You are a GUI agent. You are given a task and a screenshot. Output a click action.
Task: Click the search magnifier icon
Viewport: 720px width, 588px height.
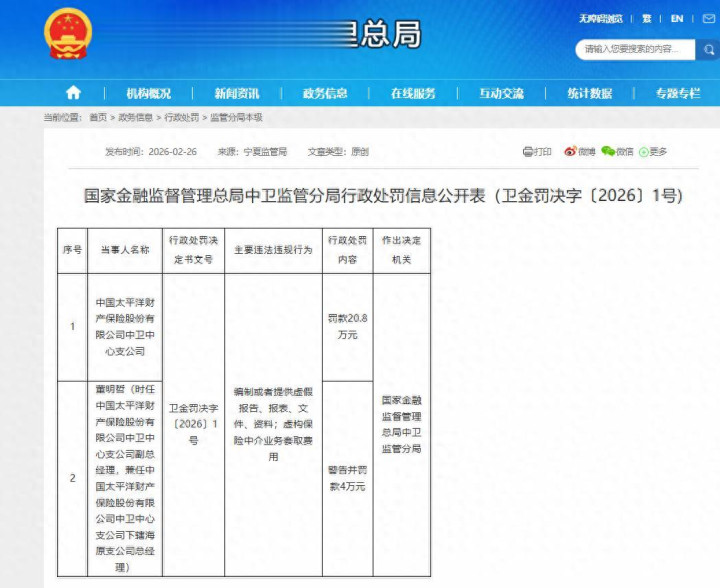tap(707, 49)
